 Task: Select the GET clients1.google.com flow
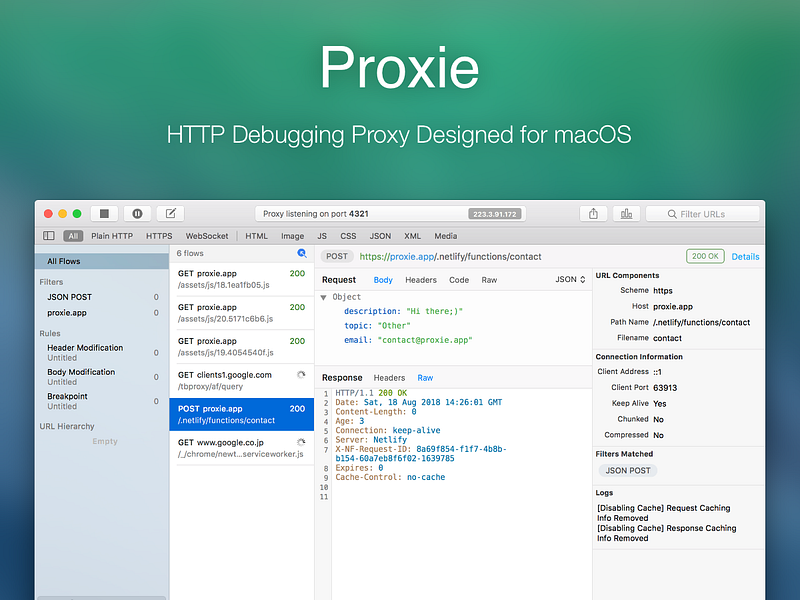click(241, 381)
